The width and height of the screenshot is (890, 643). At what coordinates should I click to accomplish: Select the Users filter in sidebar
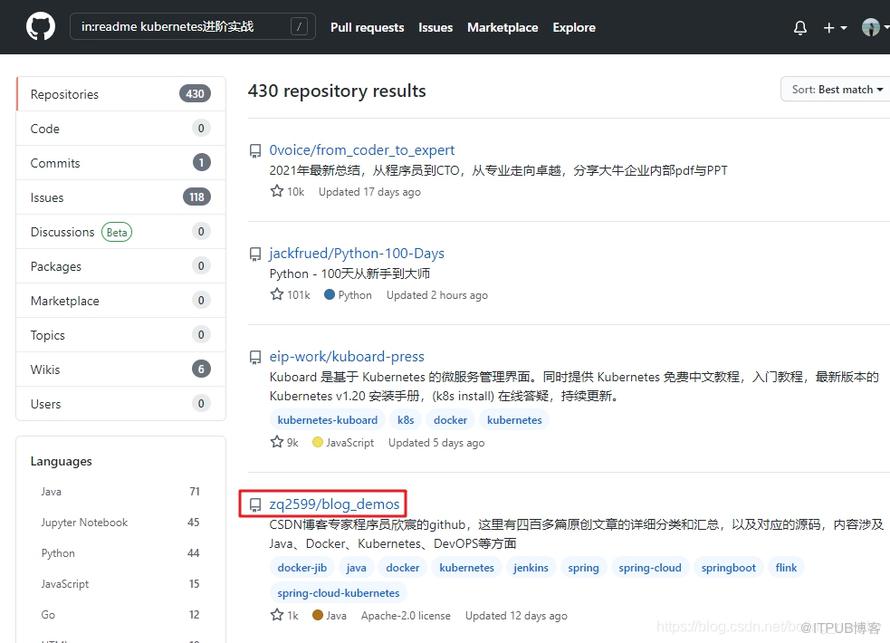click(121, 404)
